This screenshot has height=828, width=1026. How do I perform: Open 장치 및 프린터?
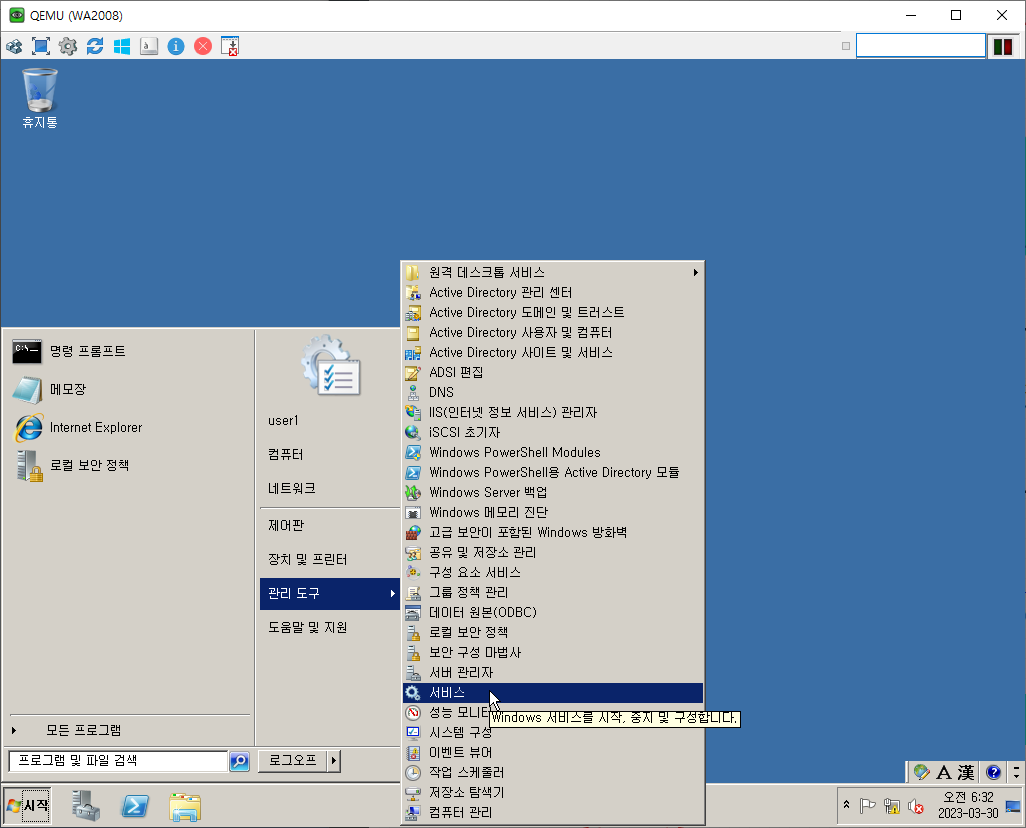coord(308,560)
